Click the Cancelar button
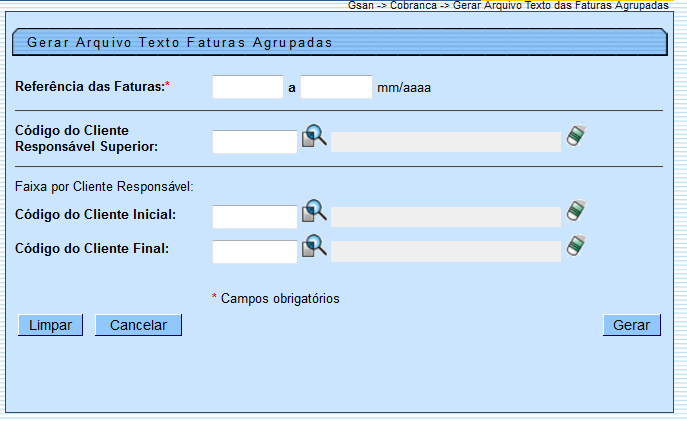The image size is (687, 421). point(138,325)
